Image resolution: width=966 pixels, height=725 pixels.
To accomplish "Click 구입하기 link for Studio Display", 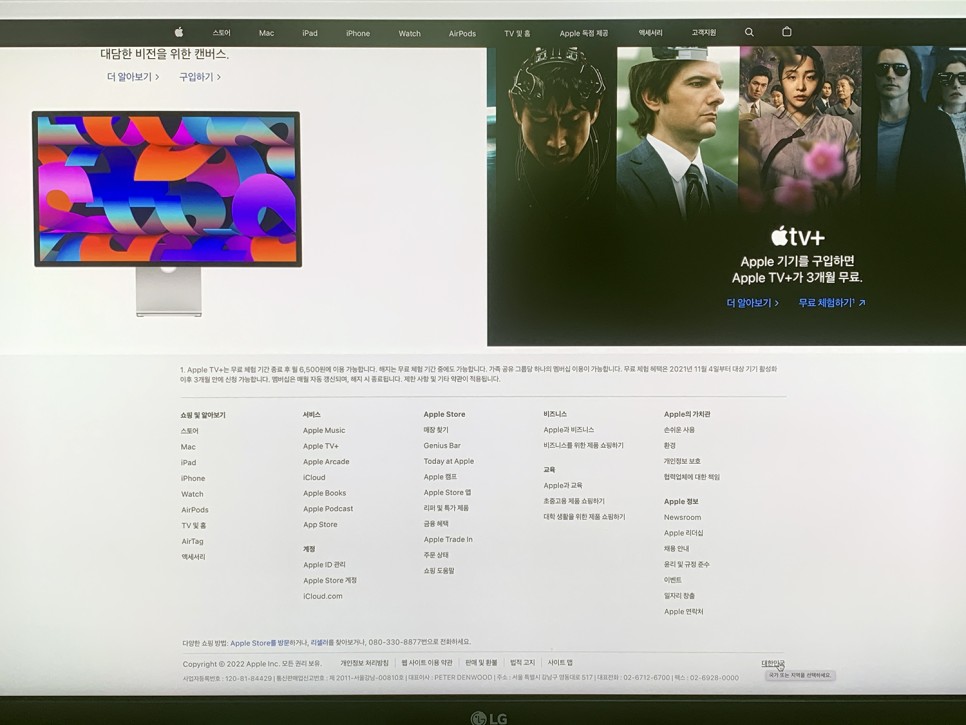I will click(200, 77).
